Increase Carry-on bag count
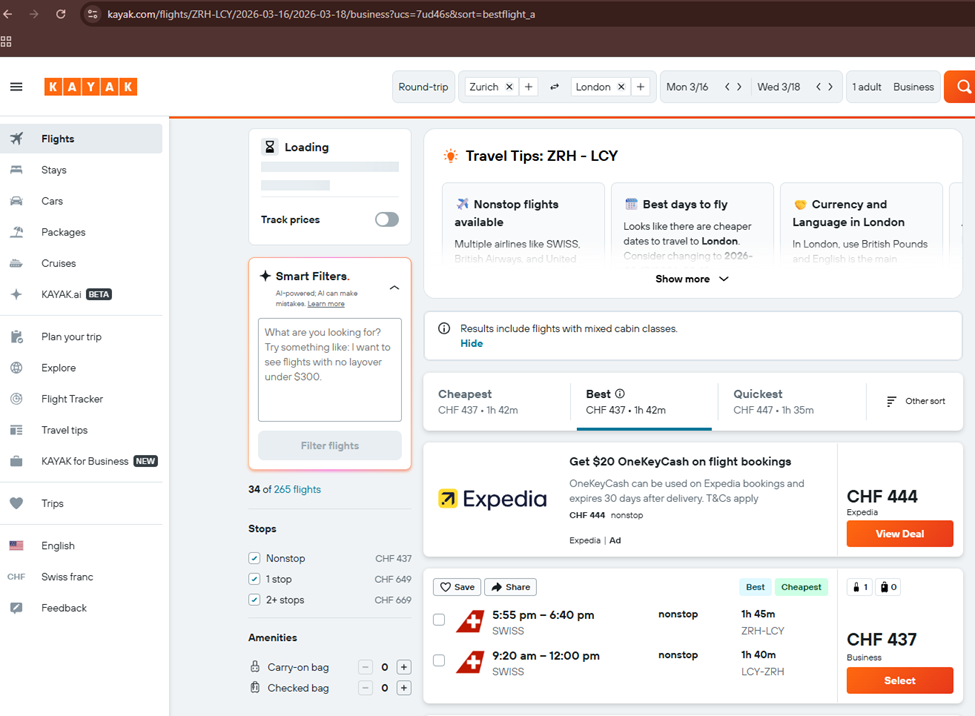This screenshot has width=975, height=716. [x=404, y=667]
